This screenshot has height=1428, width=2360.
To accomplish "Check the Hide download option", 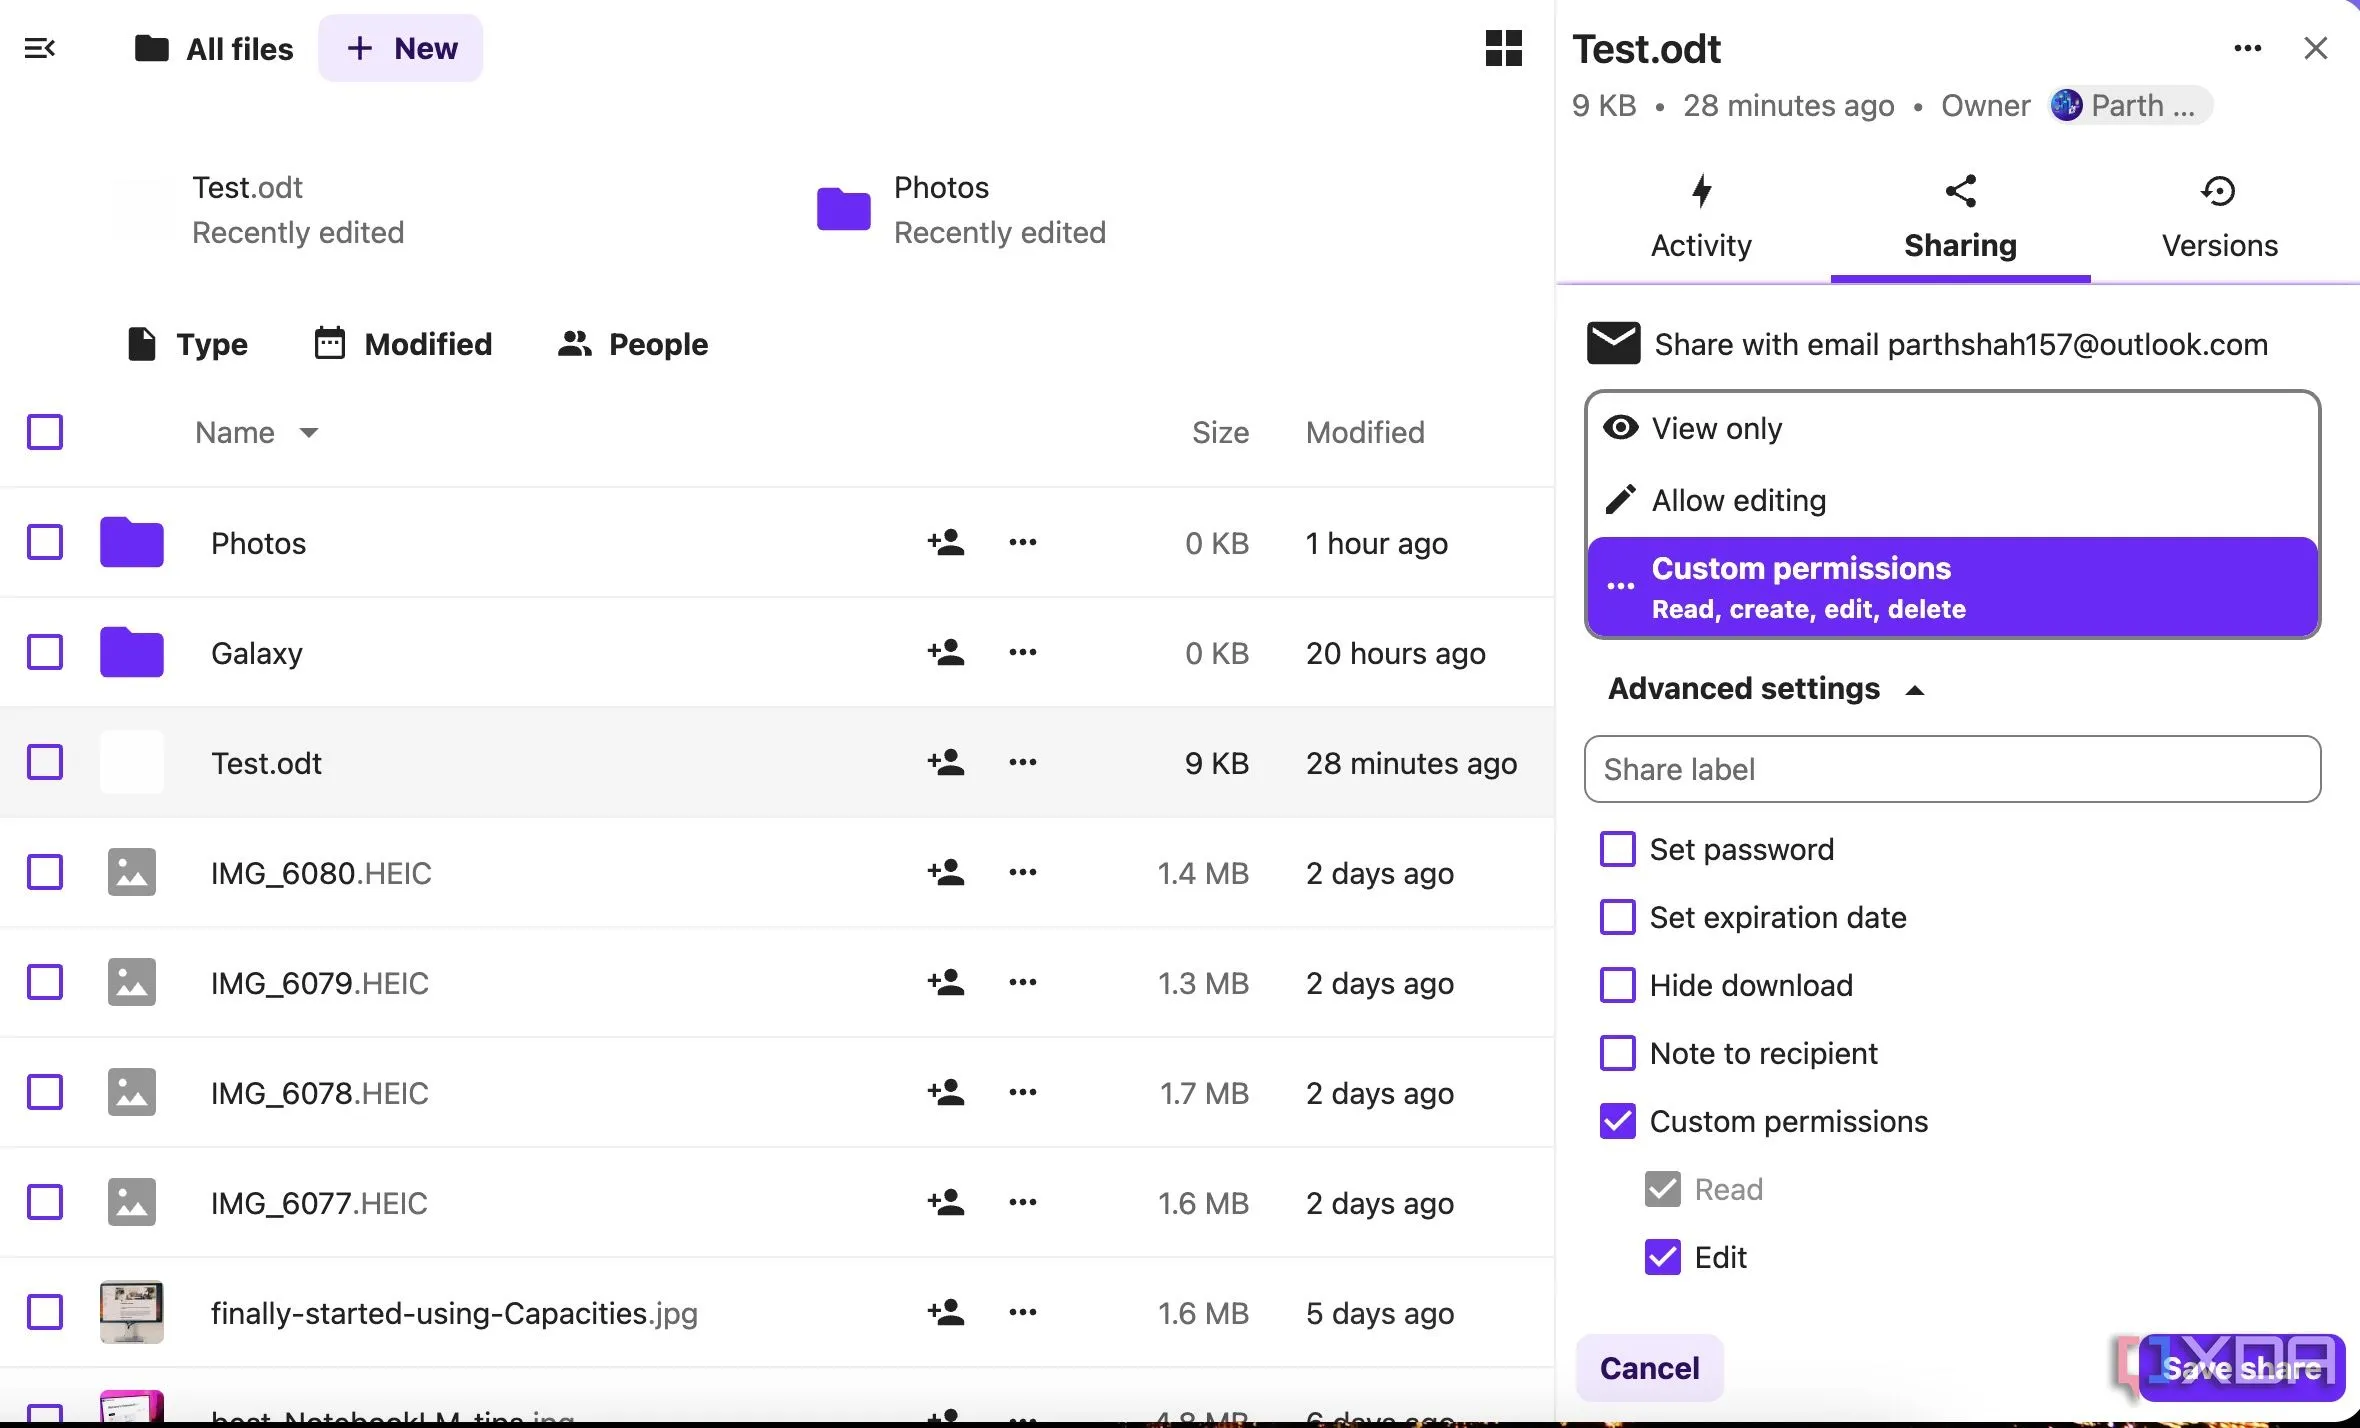I will 1616,985.
